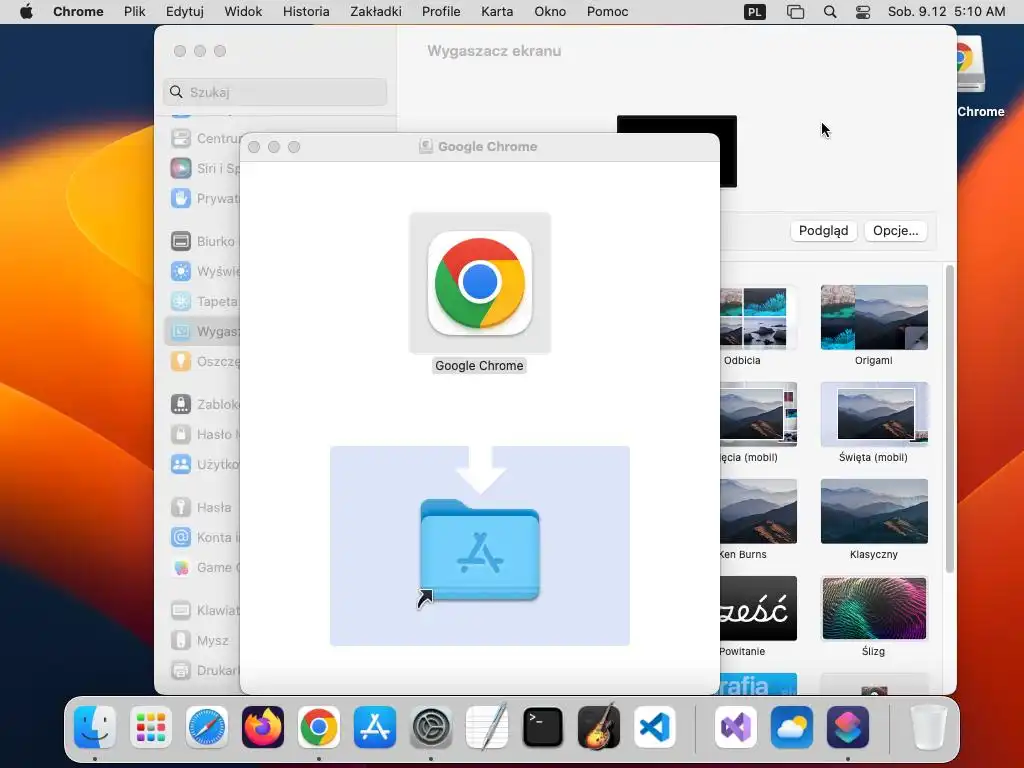The height and width of the screenshot is (768, 1024).
Task: Click the Szukaj search field in Settings
Action: pos(275,92)
